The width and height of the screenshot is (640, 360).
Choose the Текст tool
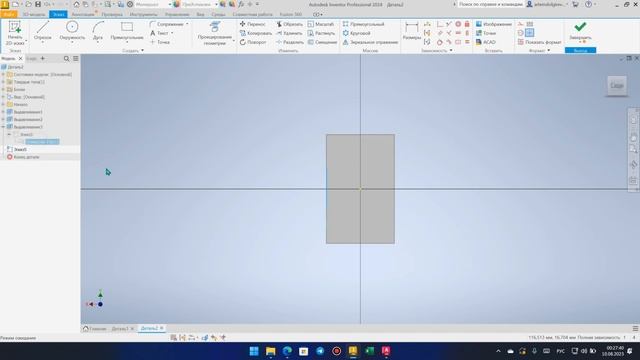pos(160,33)
